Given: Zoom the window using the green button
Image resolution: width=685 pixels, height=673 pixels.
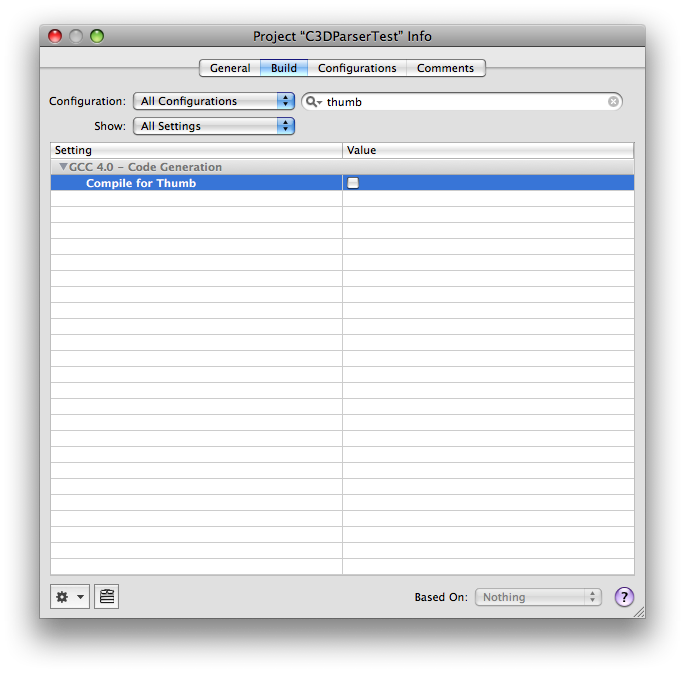Looking at the screenshot, I should 97,36.
